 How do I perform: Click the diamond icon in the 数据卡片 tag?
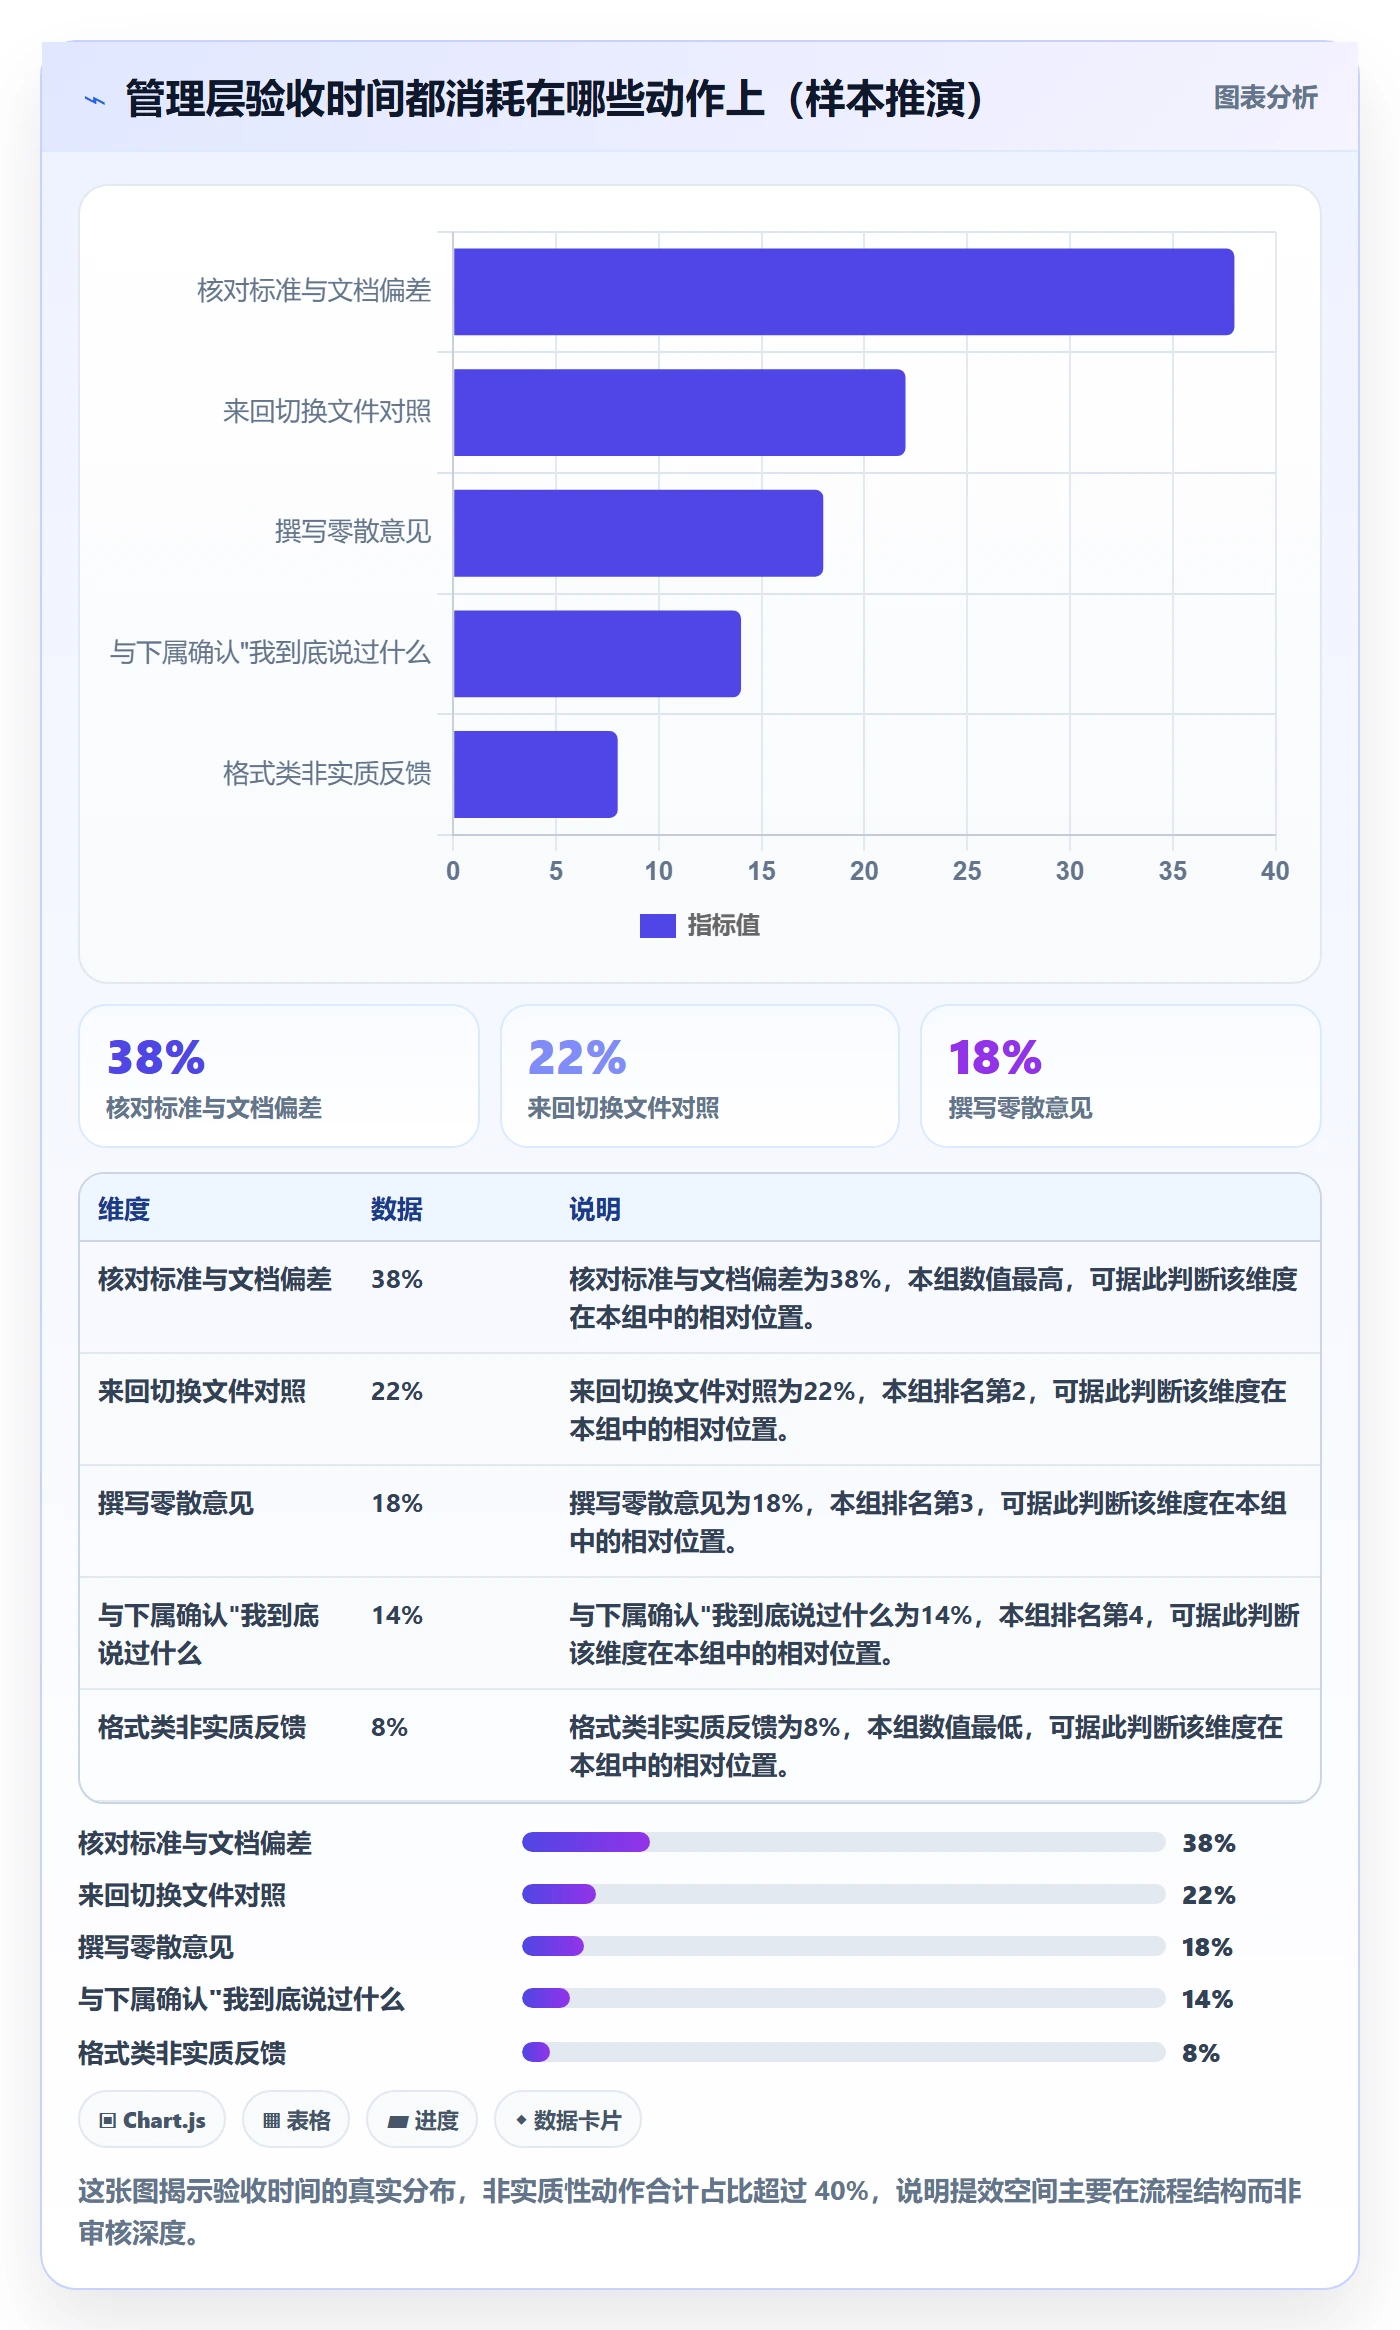tap(521, 2120)
